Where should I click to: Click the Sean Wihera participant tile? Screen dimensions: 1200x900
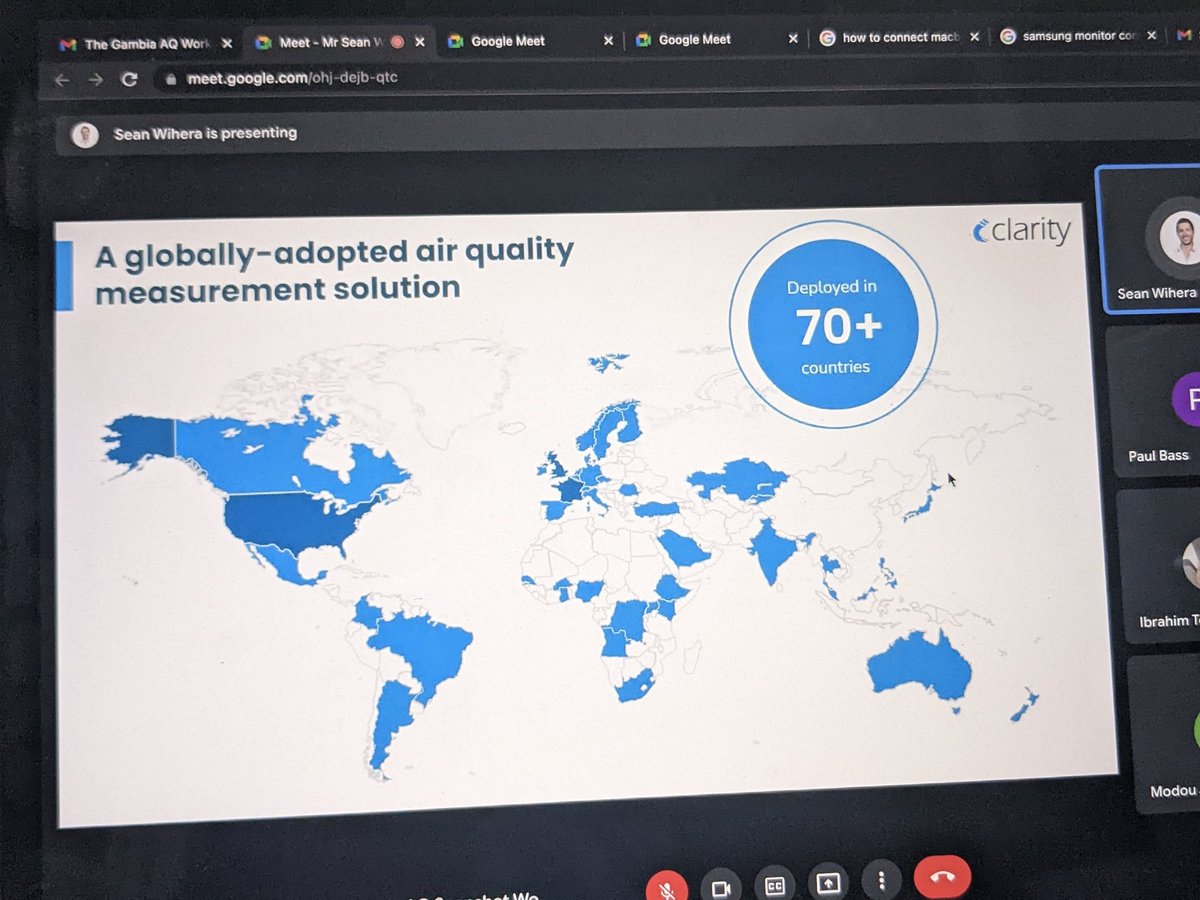tap(1148, 240)
